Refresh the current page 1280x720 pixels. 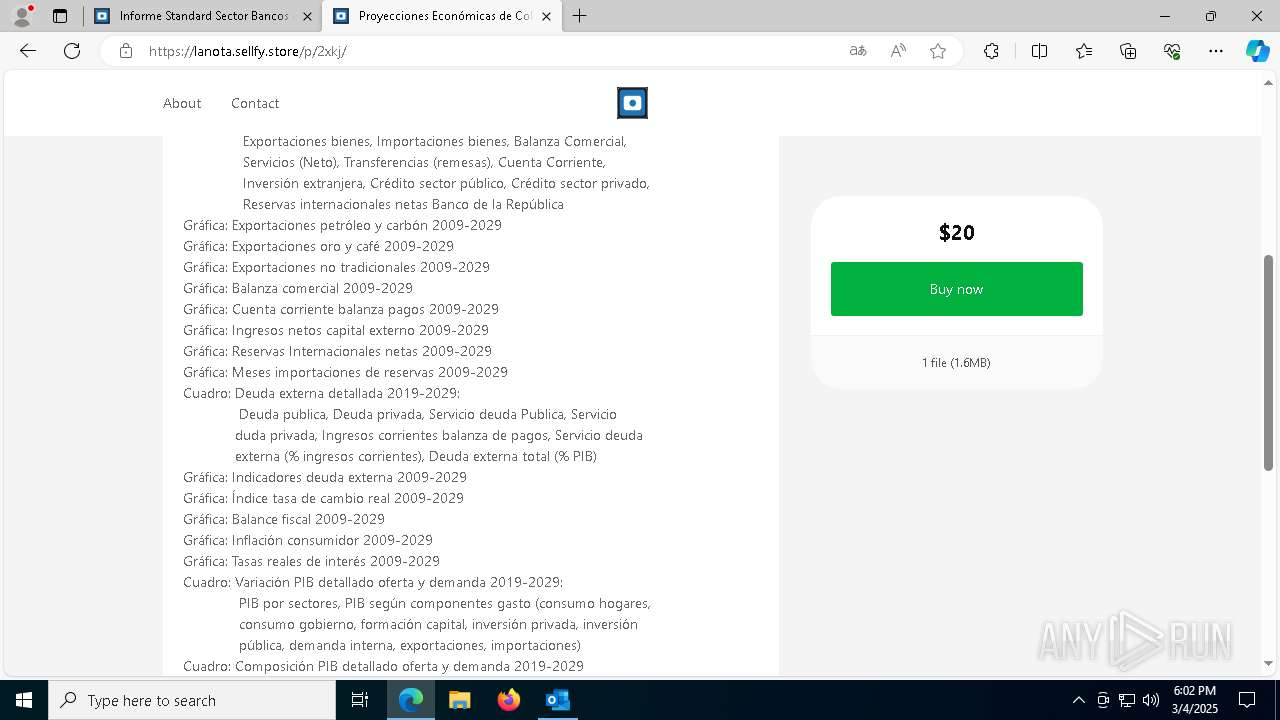[72, 51]
